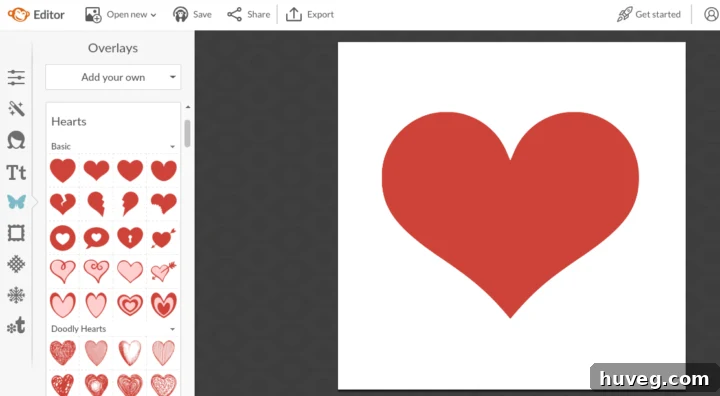Add the narrow tall pink heart overlay
Screen dimensions: 720x396
[96, 305]
